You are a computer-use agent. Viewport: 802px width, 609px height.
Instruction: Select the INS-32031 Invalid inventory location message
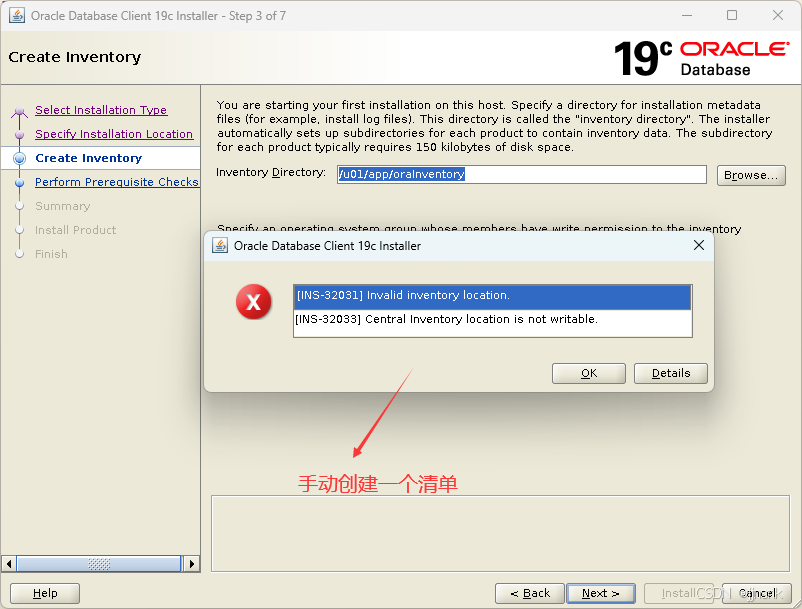click(x=493, y=297)
